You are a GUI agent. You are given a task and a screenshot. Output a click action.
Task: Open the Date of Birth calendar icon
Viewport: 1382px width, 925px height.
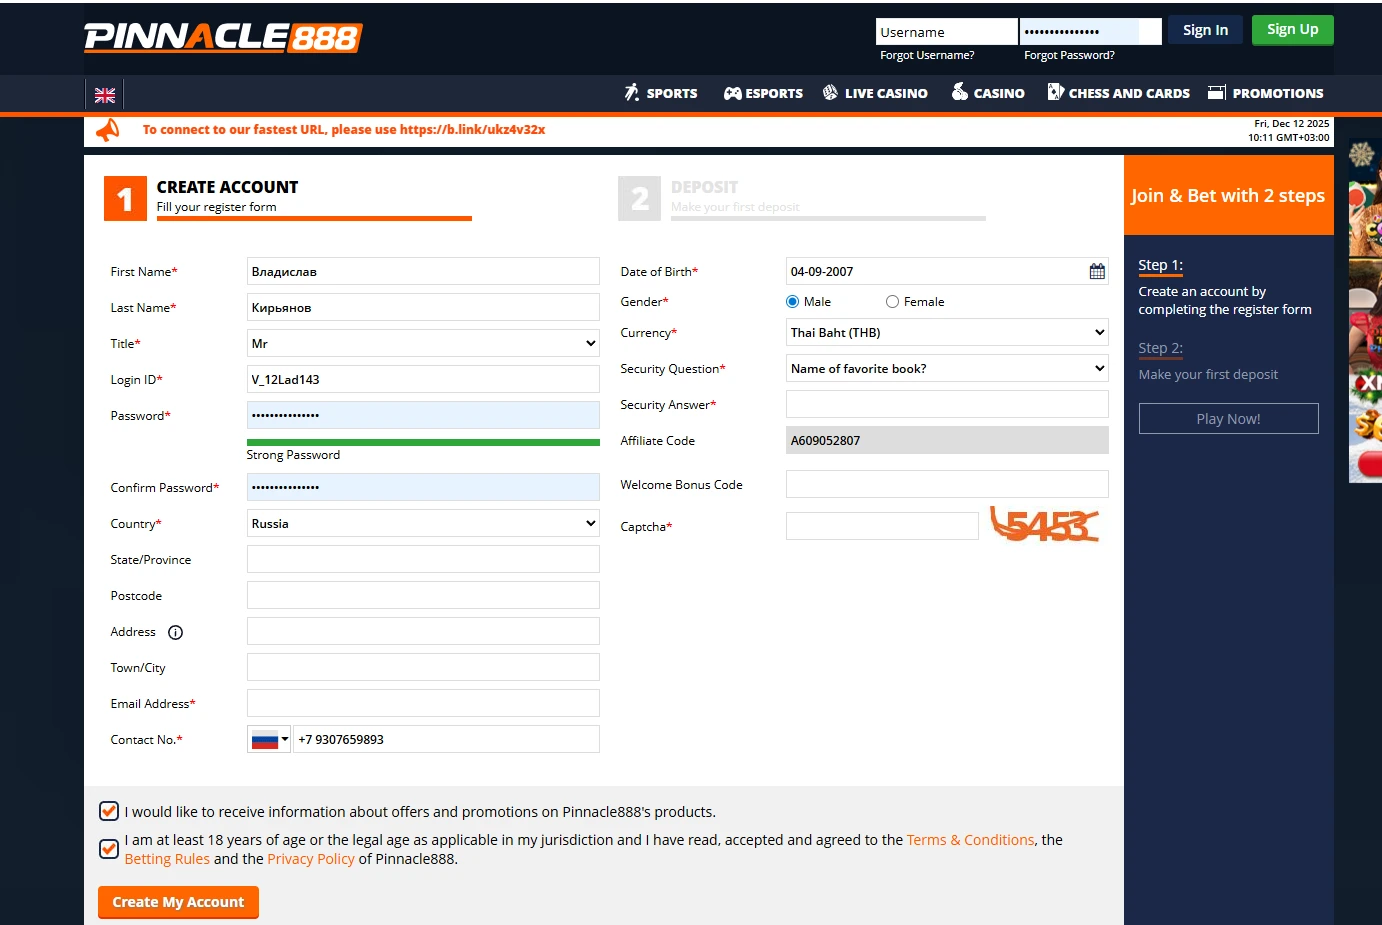tap(1097, 271)
